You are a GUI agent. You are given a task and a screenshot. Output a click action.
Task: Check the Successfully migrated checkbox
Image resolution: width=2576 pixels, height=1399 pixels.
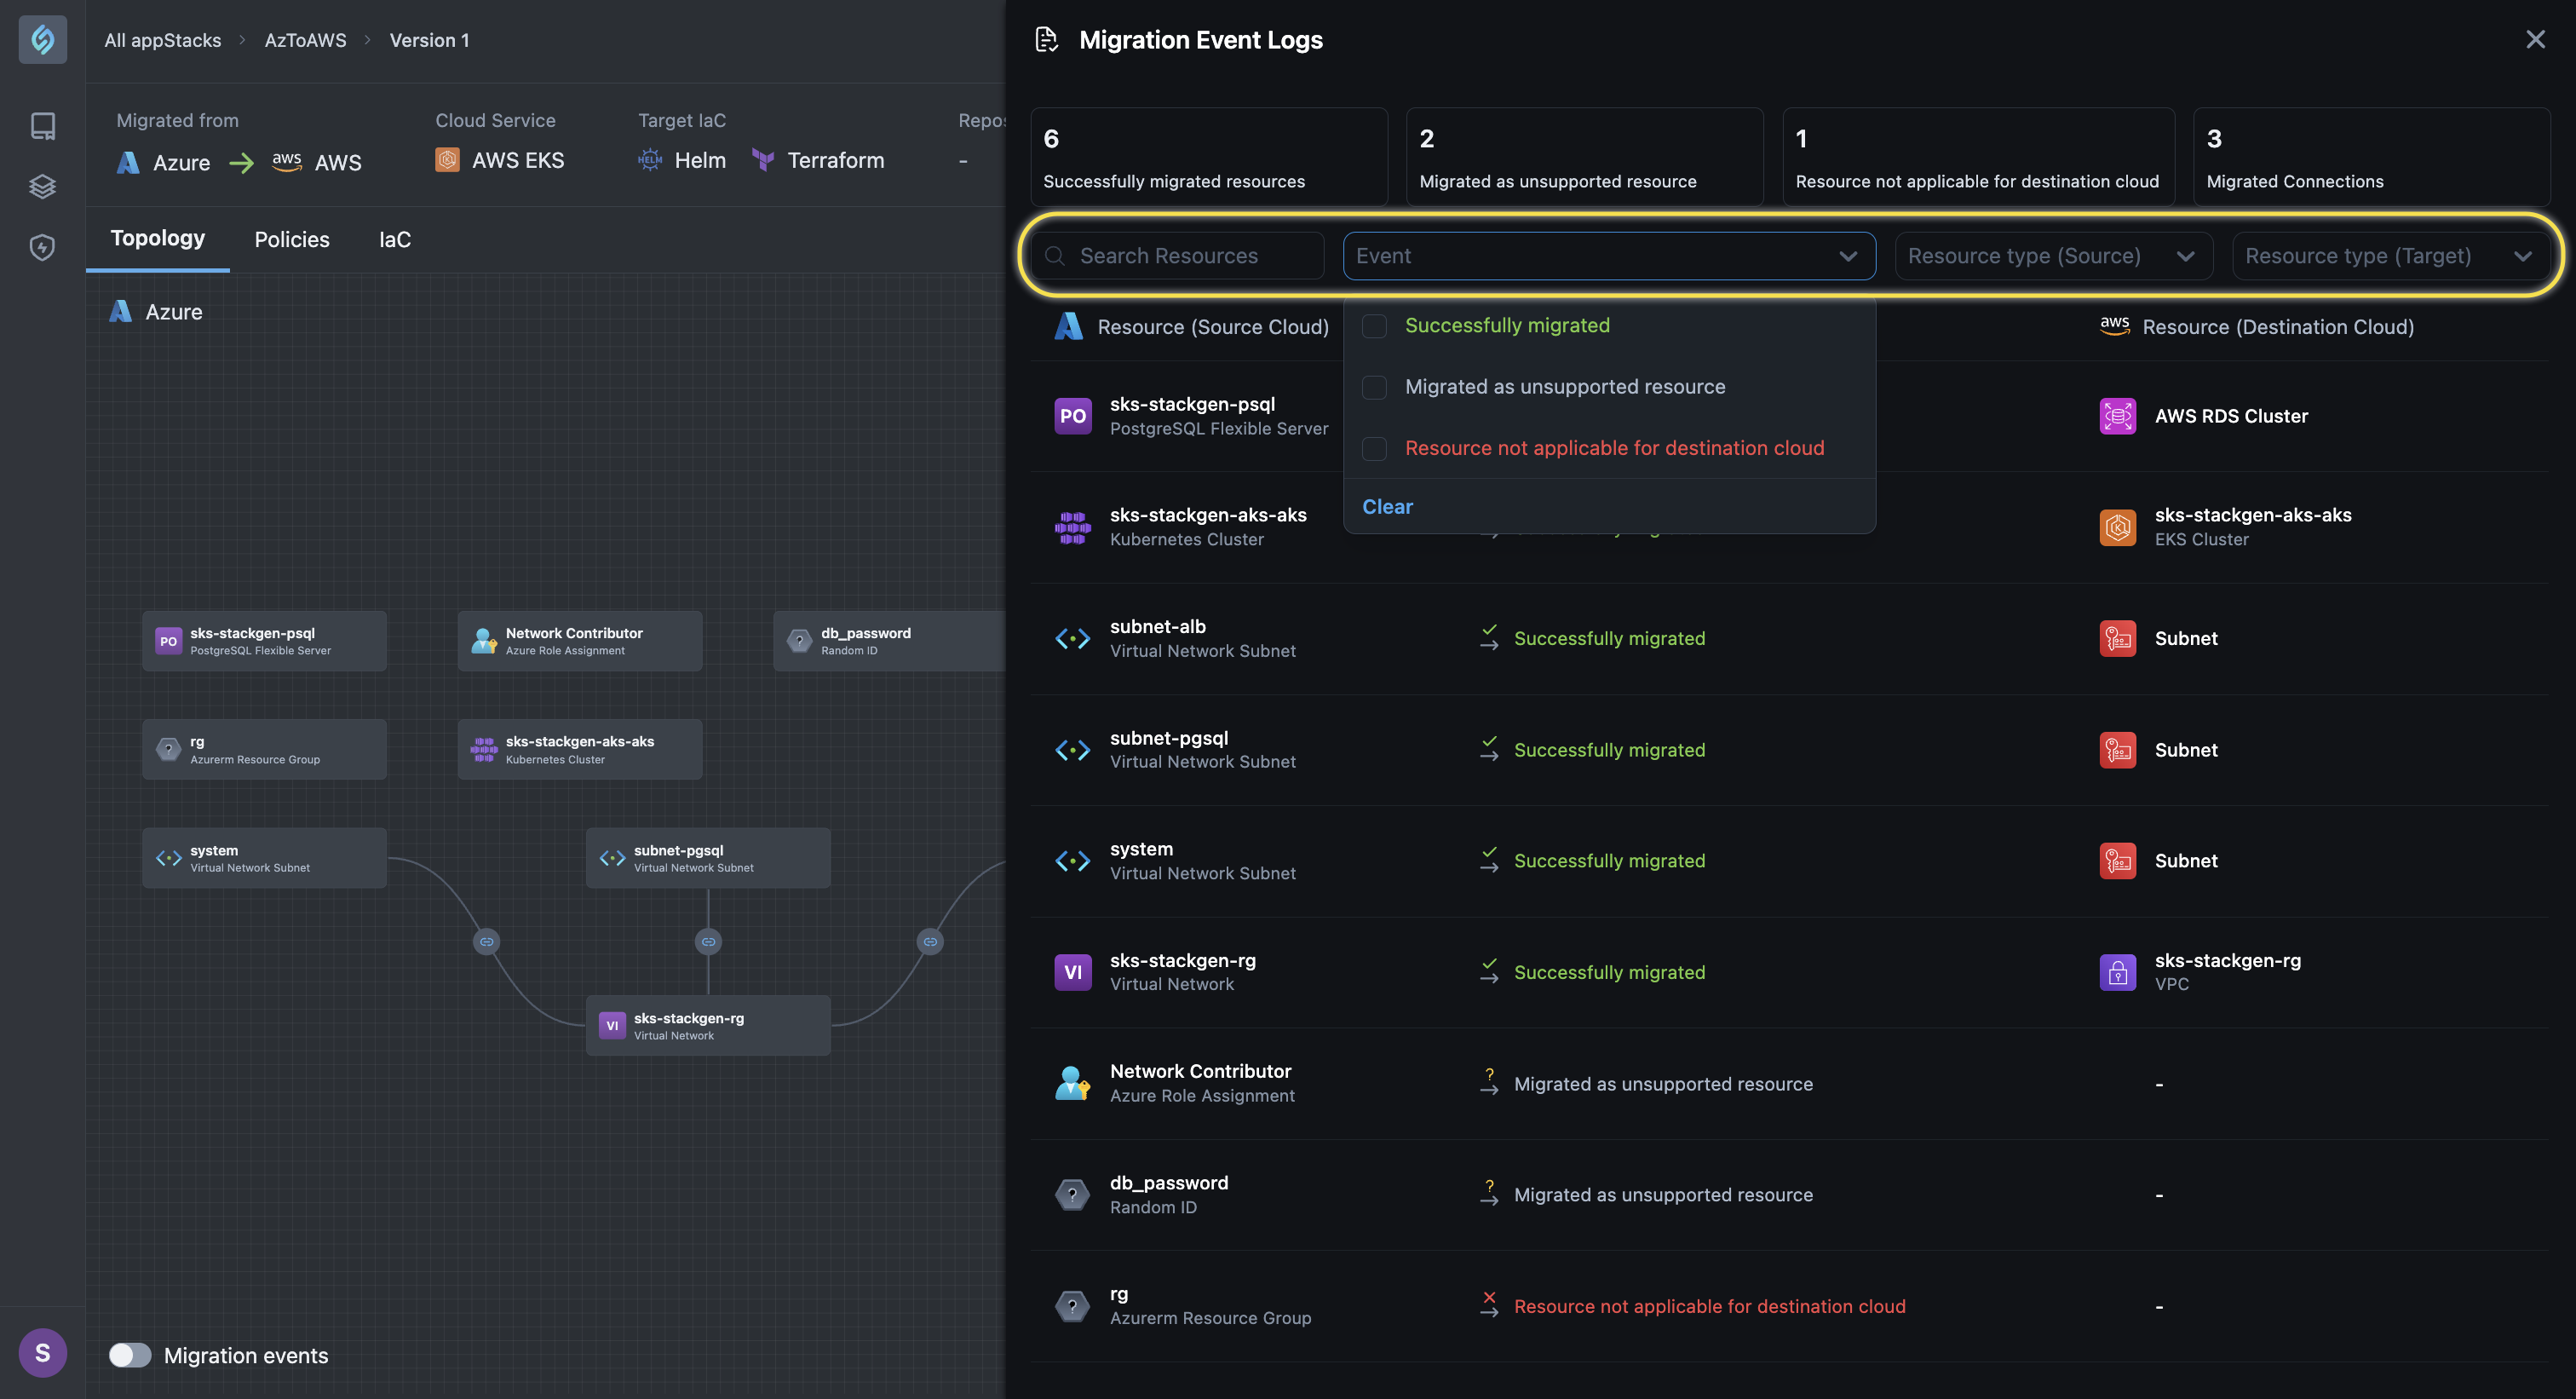tap(1374, 326)
